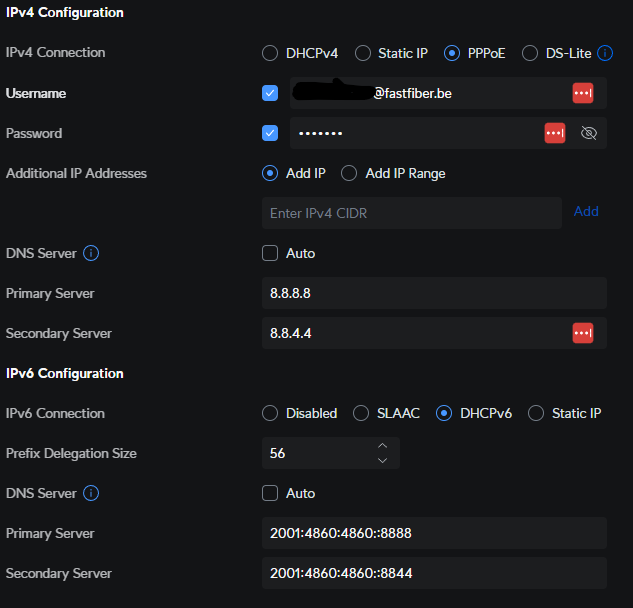Increase Prefix Delegation Size with up arrow
The image size is (633, 608).
(382, 446)
